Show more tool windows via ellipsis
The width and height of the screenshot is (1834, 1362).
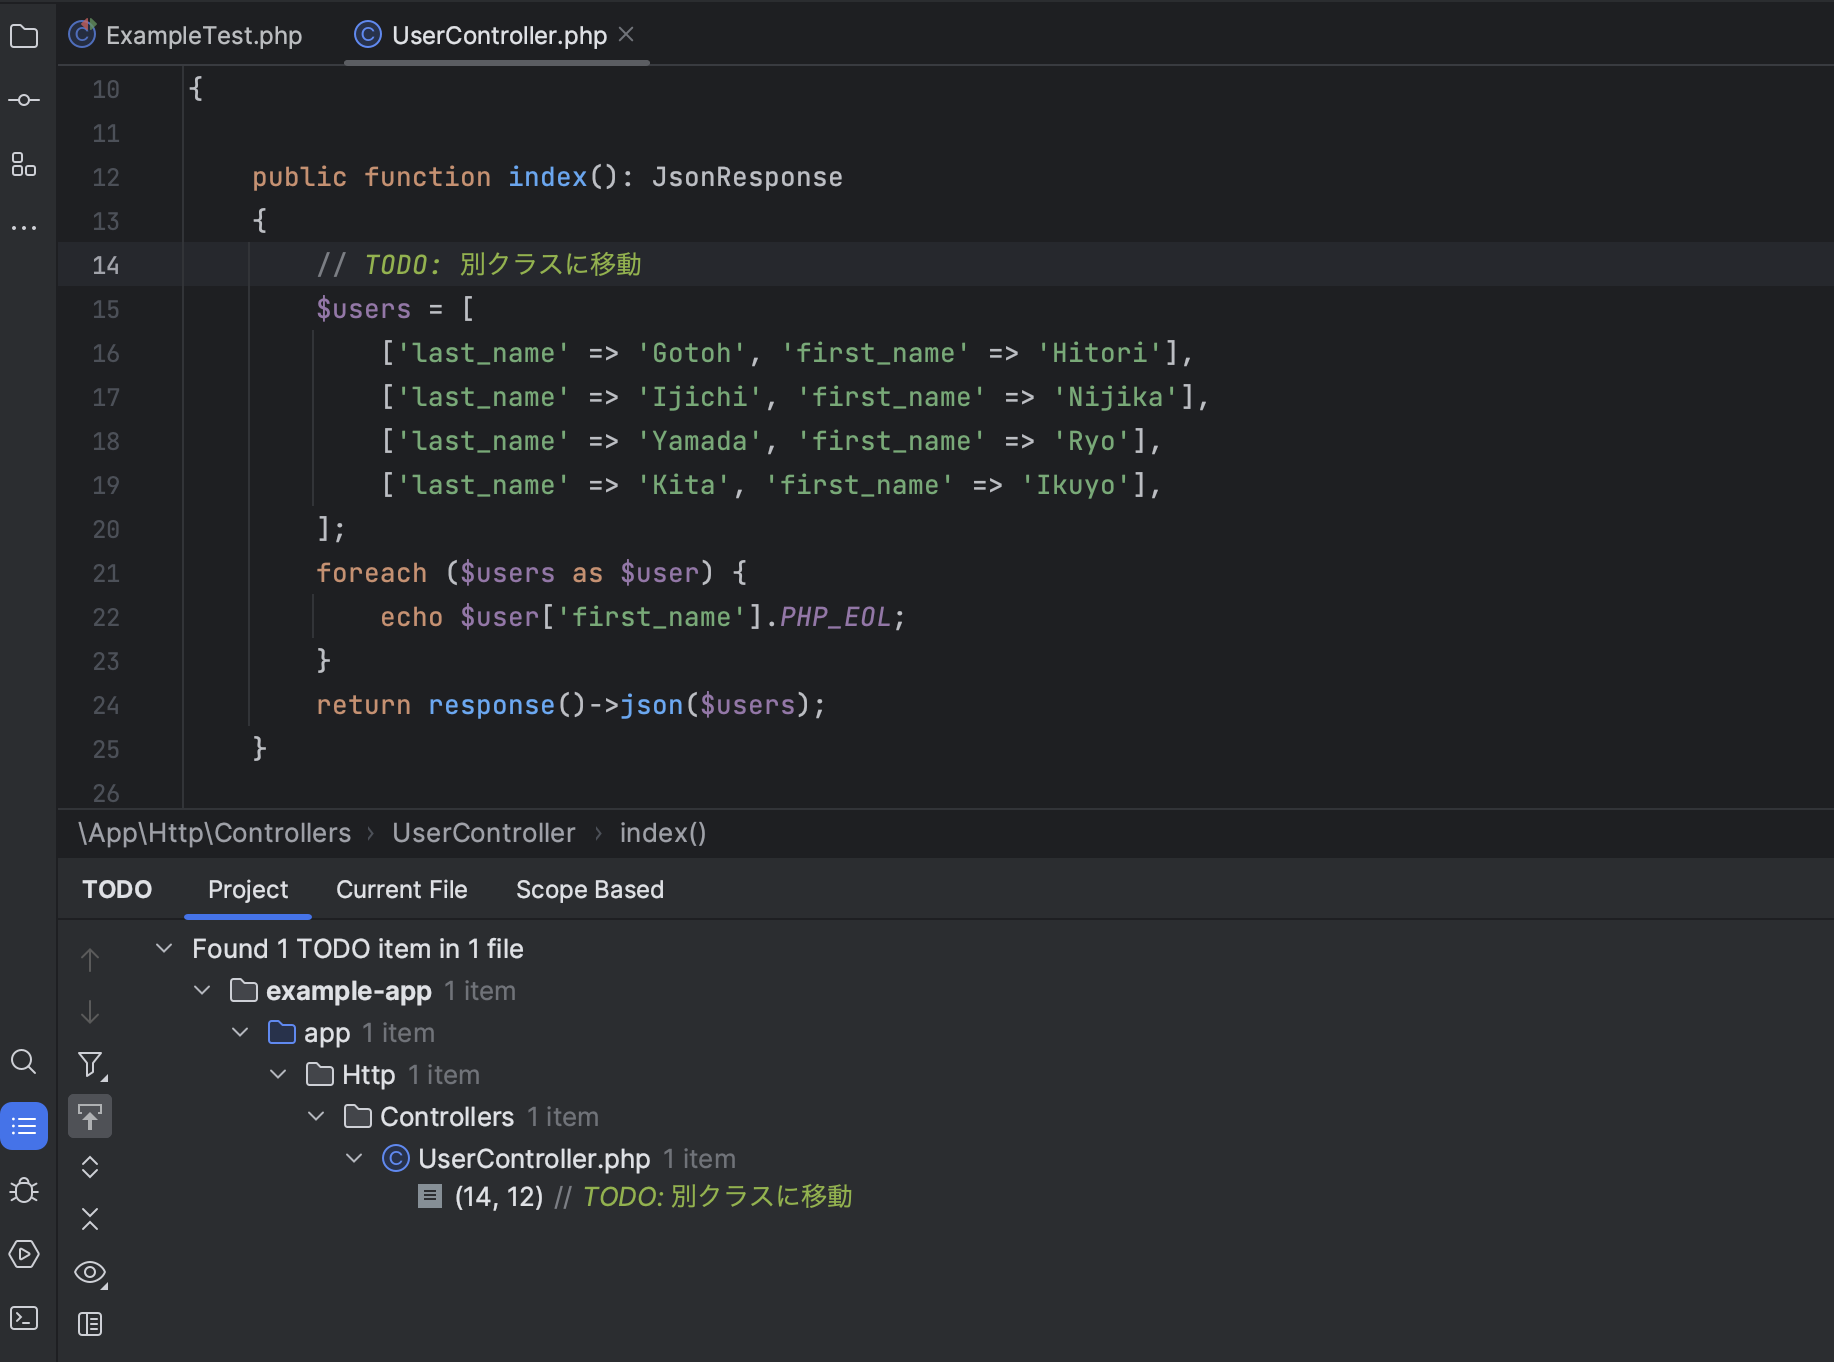click(x=24, y=228)
